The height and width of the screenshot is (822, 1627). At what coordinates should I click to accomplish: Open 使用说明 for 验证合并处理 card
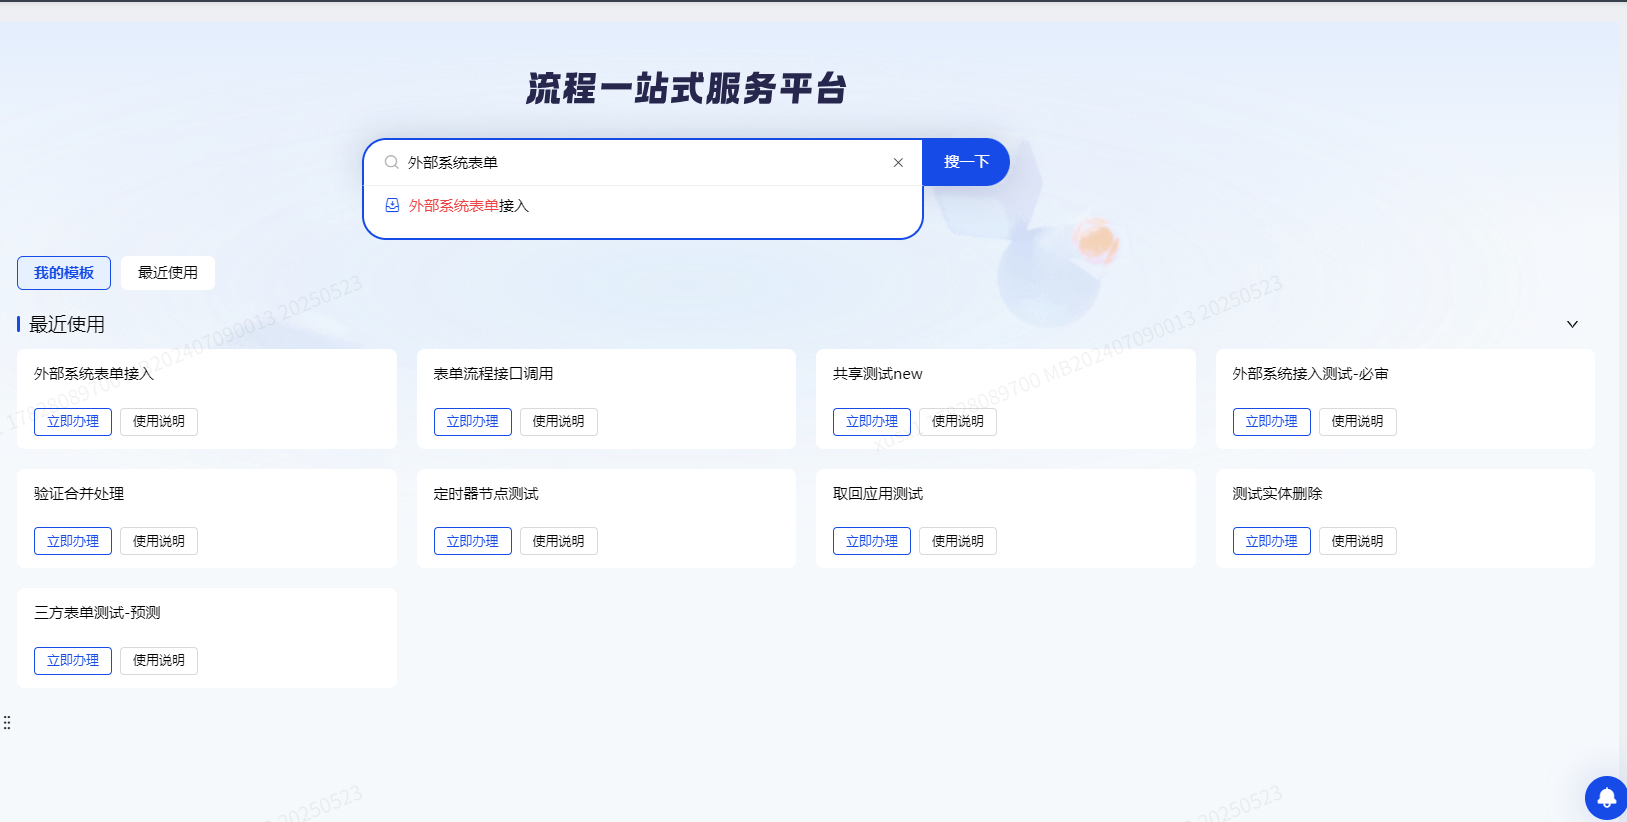(159, 541)
